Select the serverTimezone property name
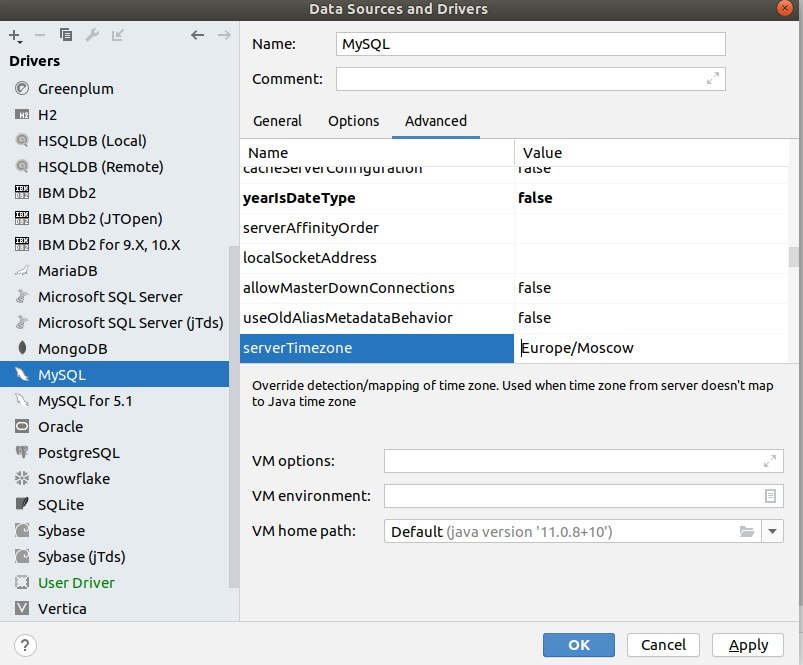Image resolution: width=803 pixels, height=665 pixels. pos(377,348)
